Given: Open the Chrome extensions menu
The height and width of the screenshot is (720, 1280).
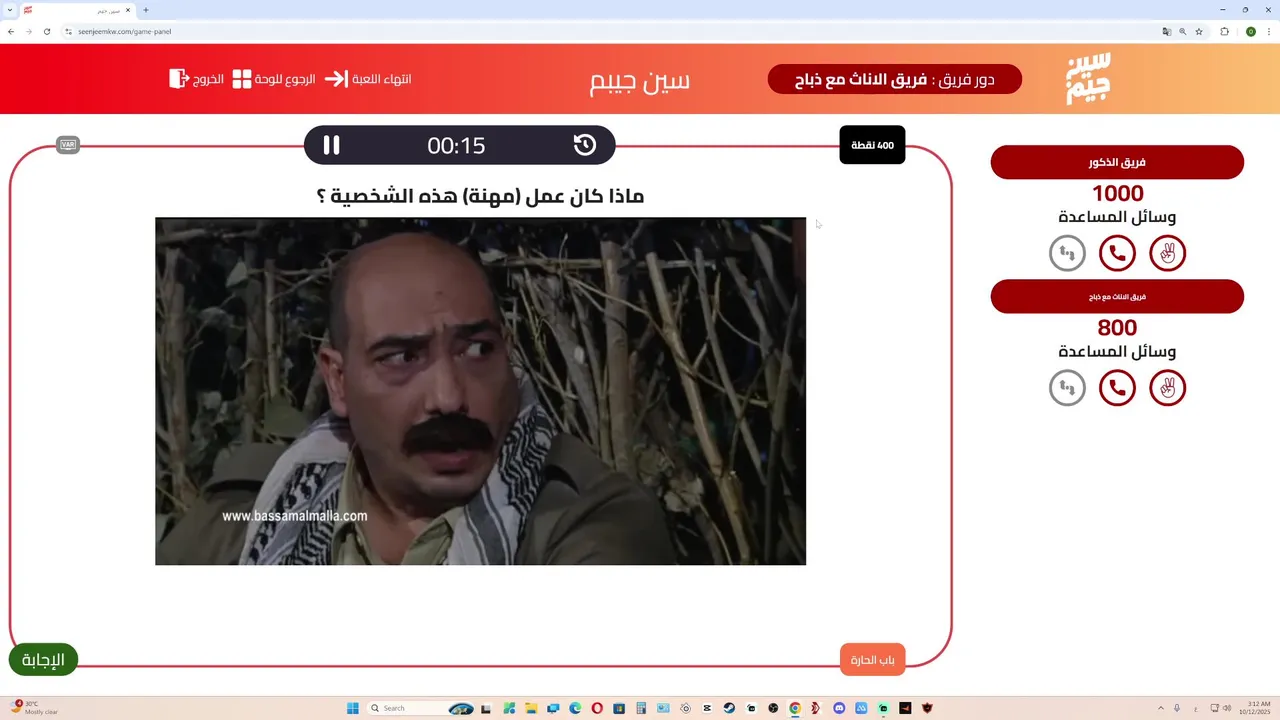Looking at the screenshot, I should 1224,31.
